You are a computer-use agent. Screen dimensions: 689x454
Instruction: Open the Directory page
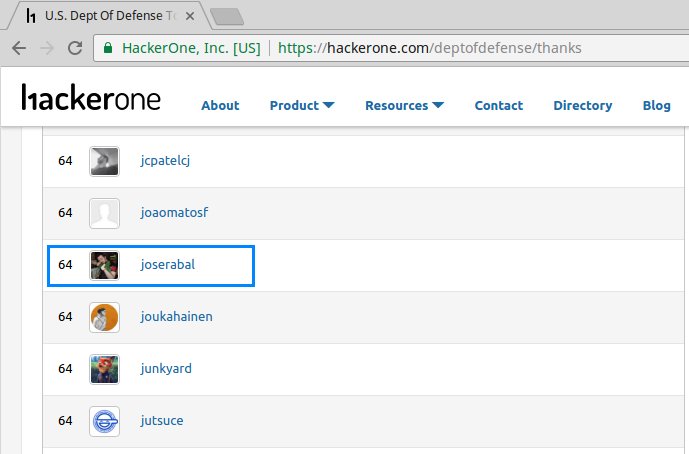(583, 105)
